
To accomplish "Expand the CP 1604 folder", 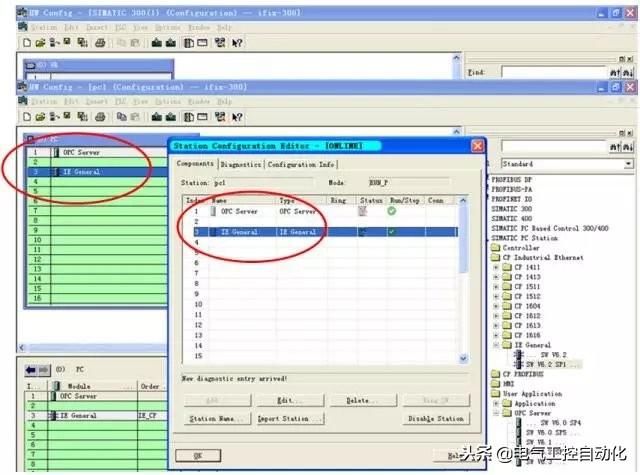I will [x=496, y=306].
